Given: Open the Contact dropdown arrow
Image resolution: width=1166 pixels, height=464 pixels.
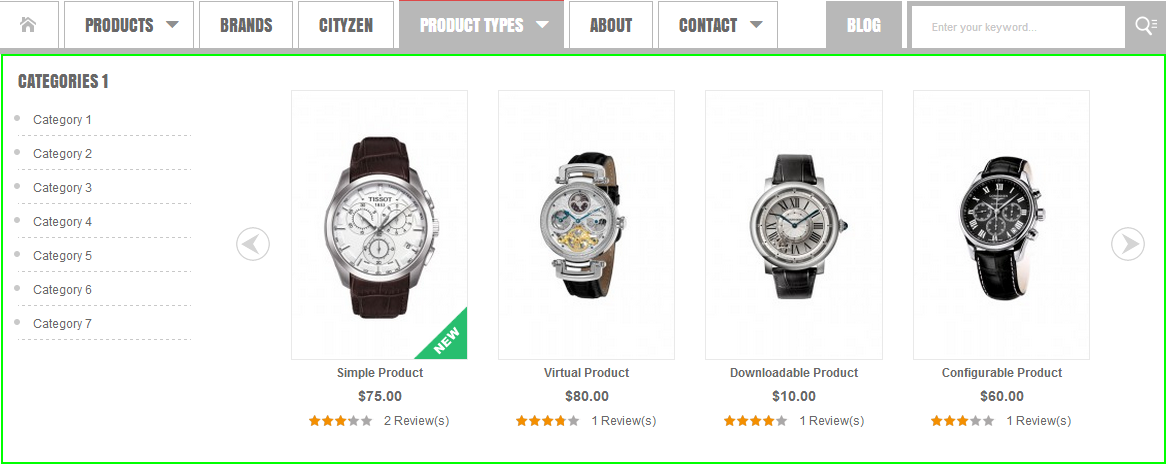Looking at the screenshot, I should tap(756, 25).
